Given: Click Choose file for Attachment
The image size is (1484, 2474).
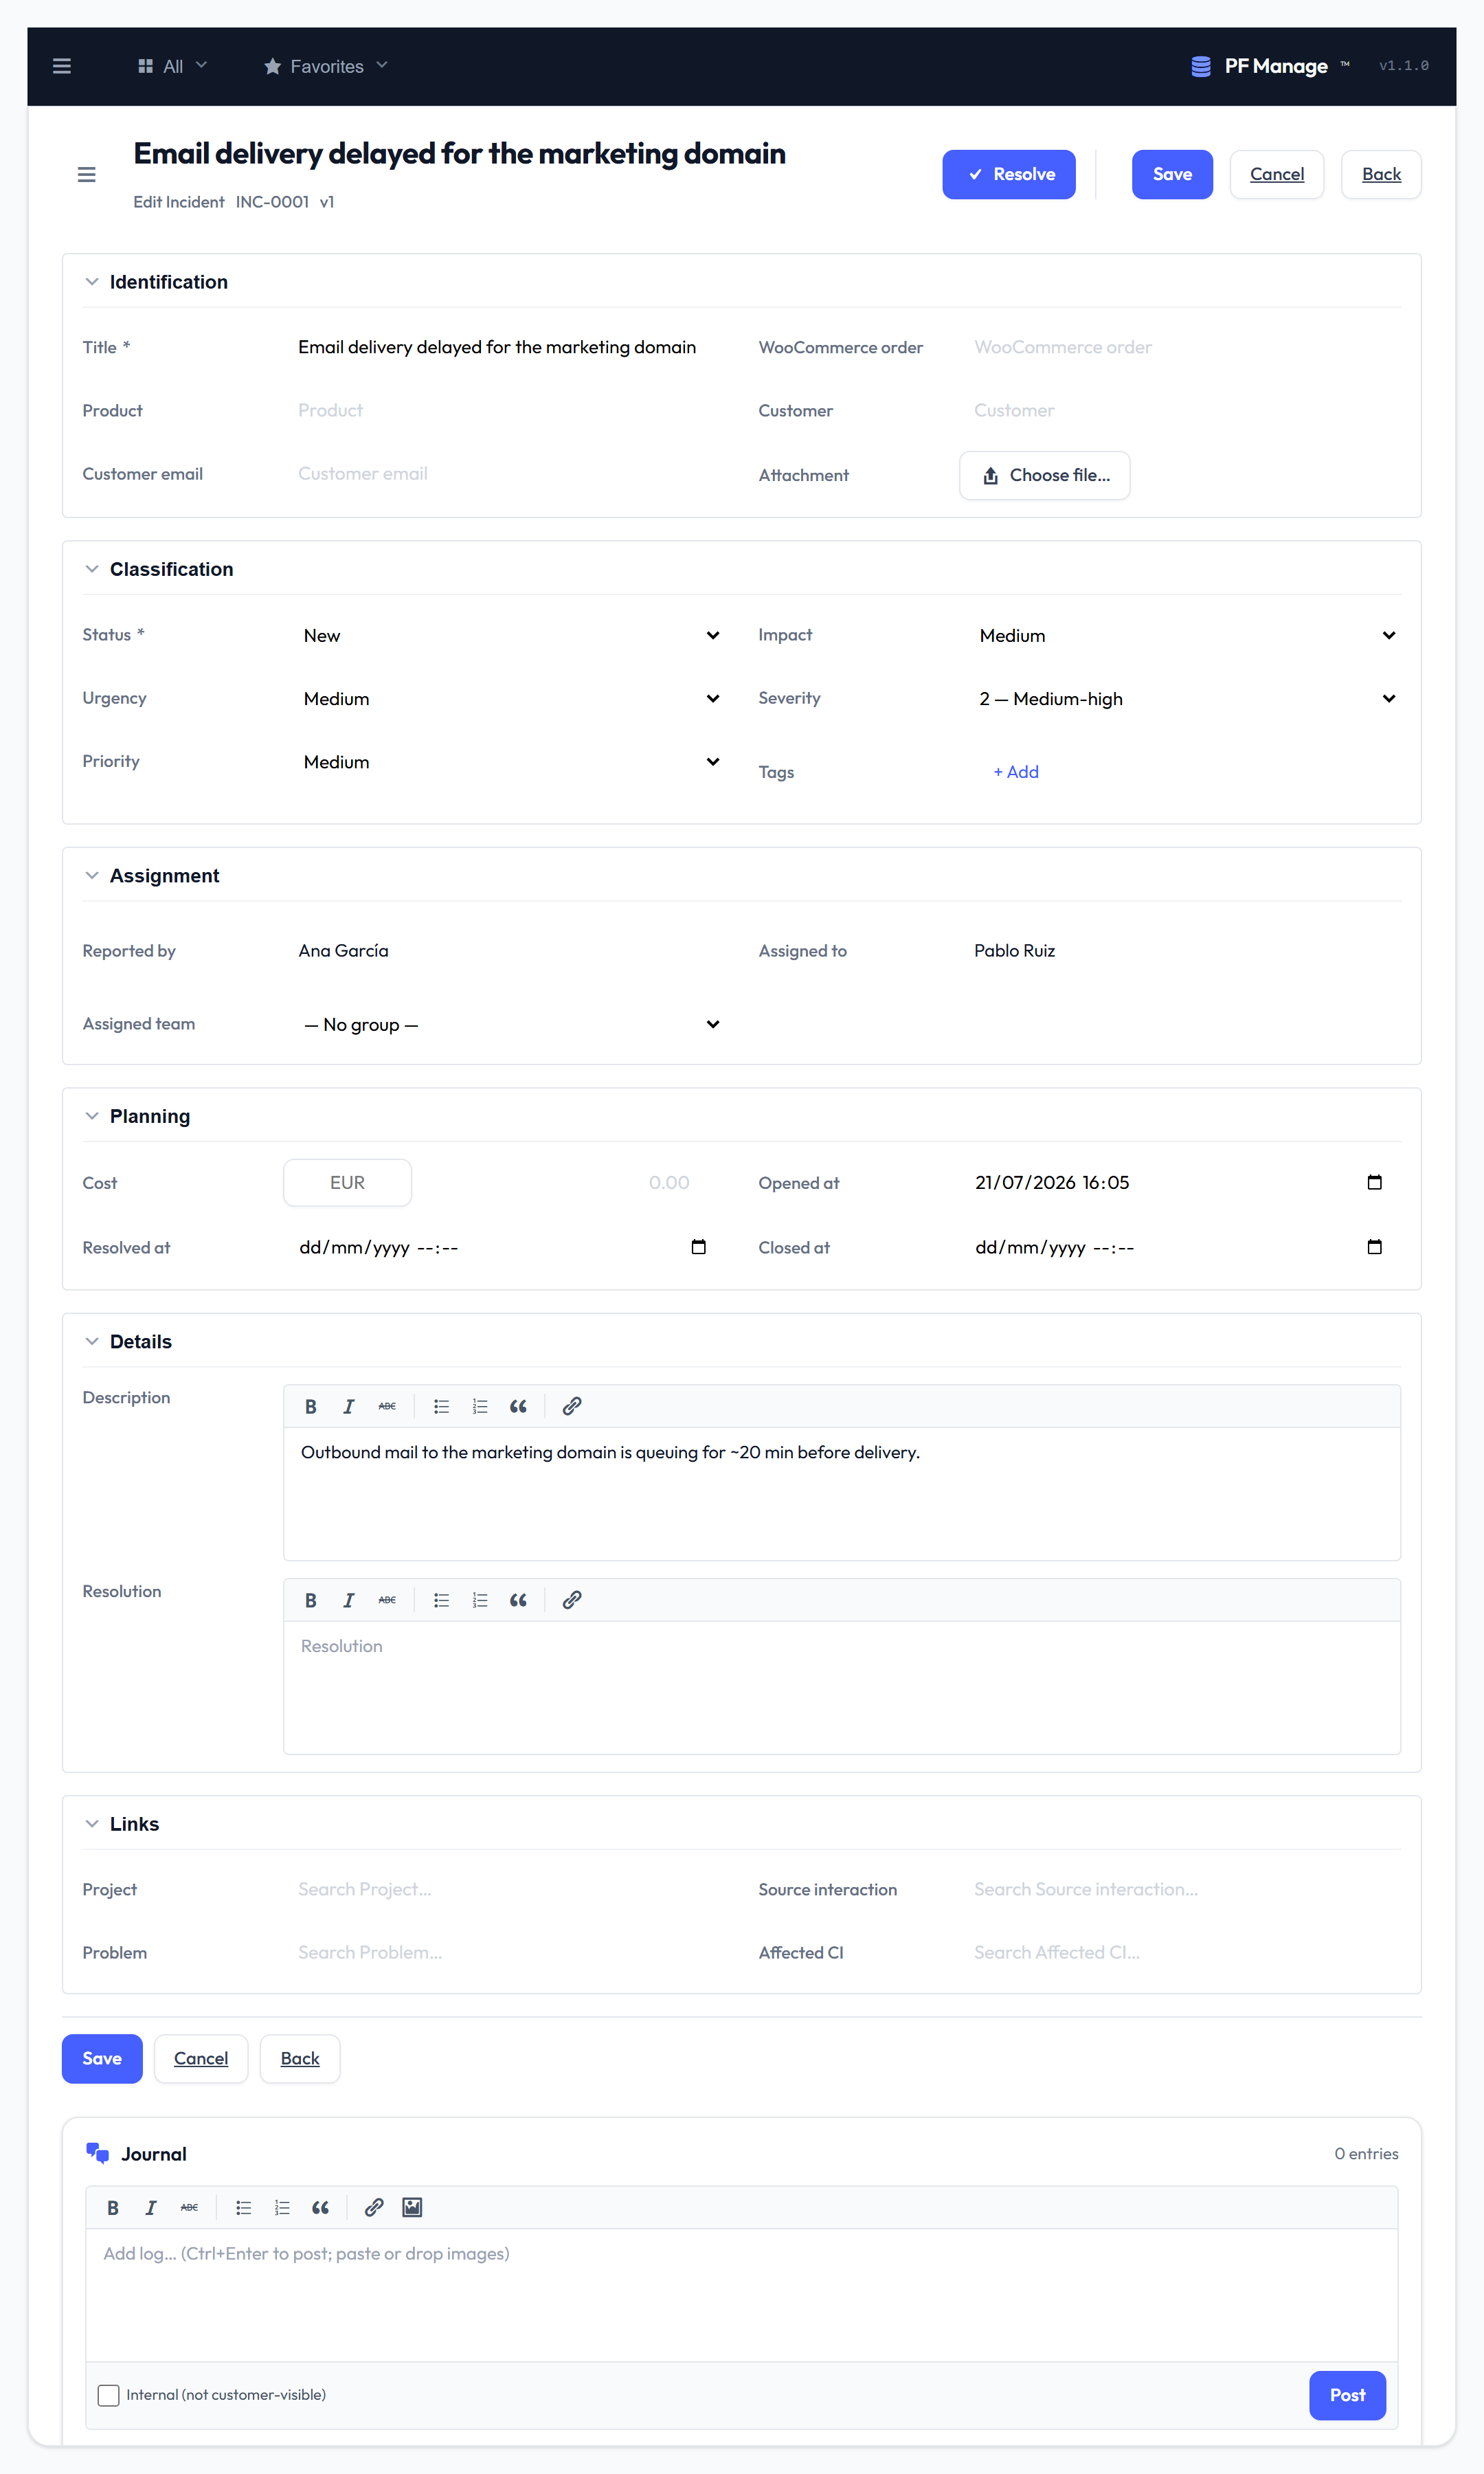Looking at the screenshot, I should click(x=1045, y=475).
